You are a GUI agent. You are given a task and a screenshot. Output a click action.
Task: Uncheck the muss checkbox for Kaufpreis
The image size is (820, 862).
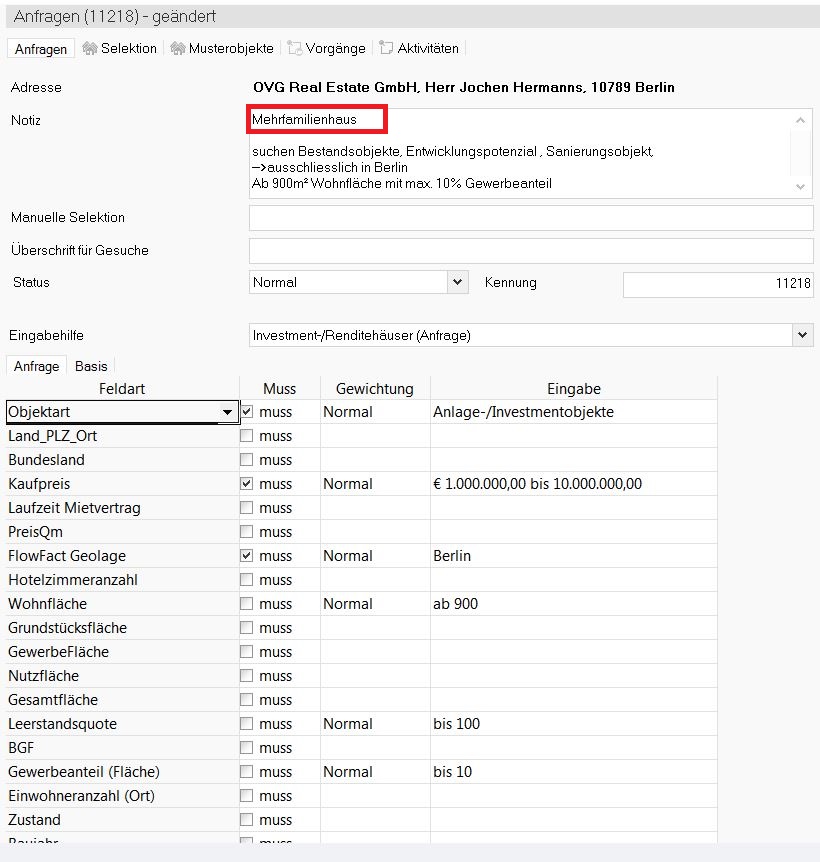tap(247, 484)
